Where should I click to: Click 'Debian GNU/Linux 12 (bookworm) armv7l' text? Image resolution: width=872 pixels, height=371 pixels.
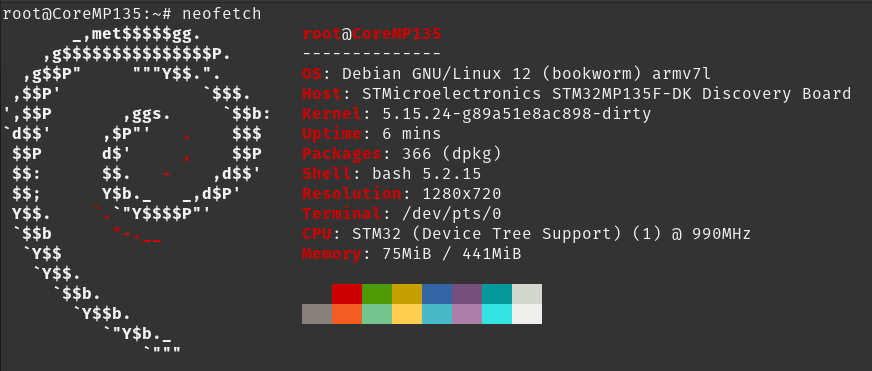[526, 74]
